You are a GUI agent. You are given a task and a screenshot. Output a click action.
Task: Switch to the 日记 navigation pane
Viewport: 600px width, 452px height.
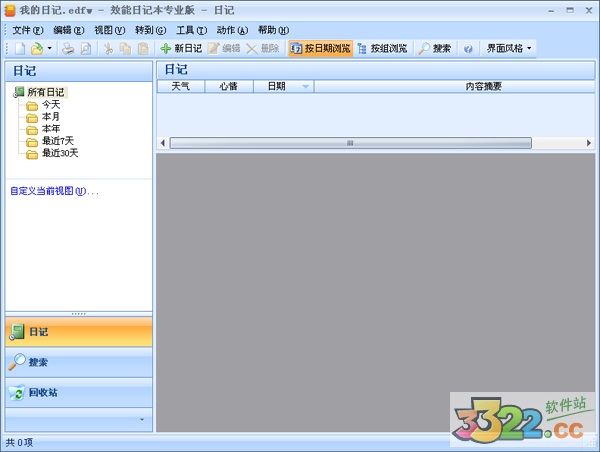78,332
